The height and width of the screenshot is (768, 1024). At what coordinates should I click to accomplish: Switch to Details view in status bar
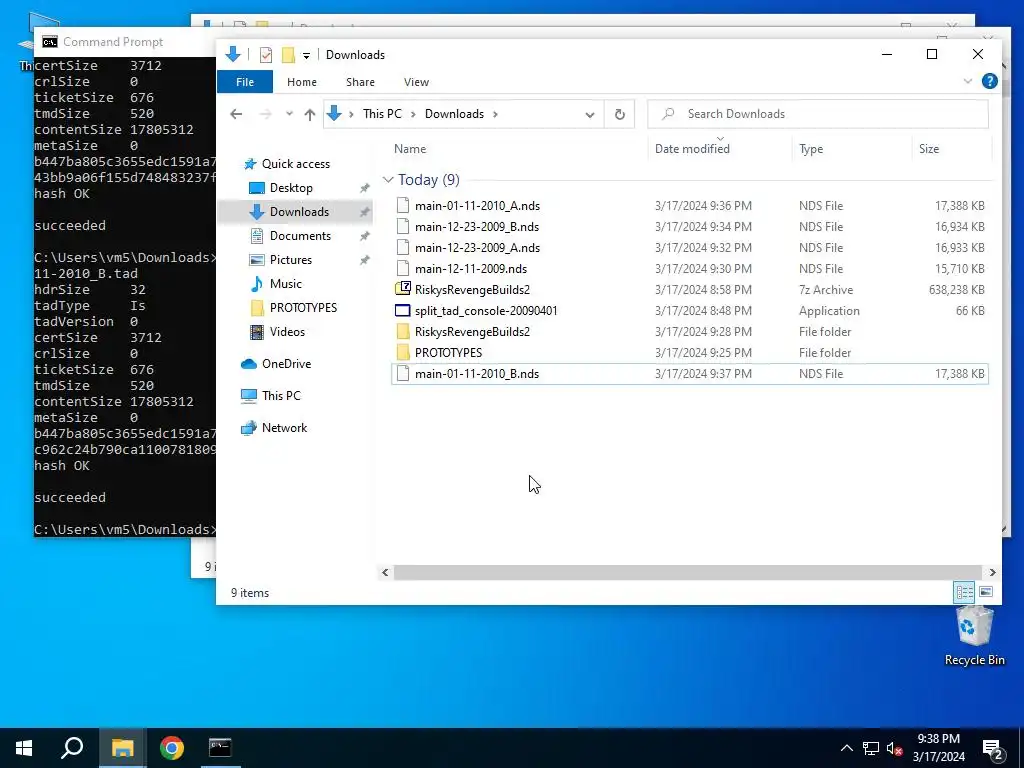tap(964, 592)
